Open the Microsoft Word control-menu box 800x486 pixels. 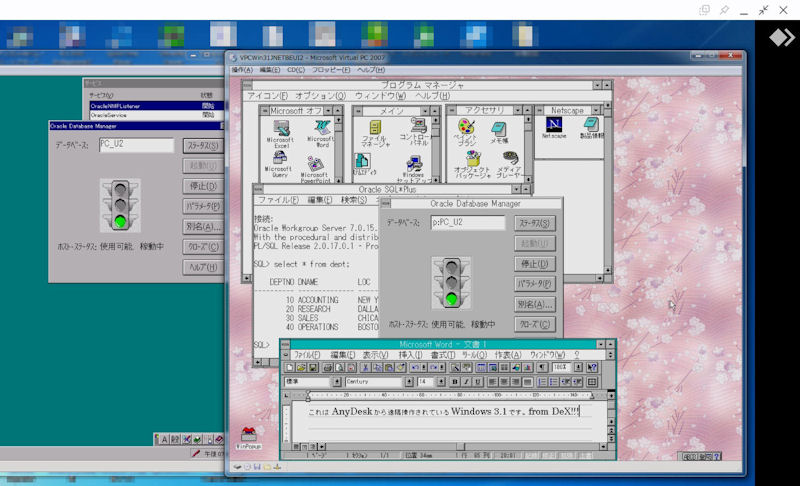(286, 344)
